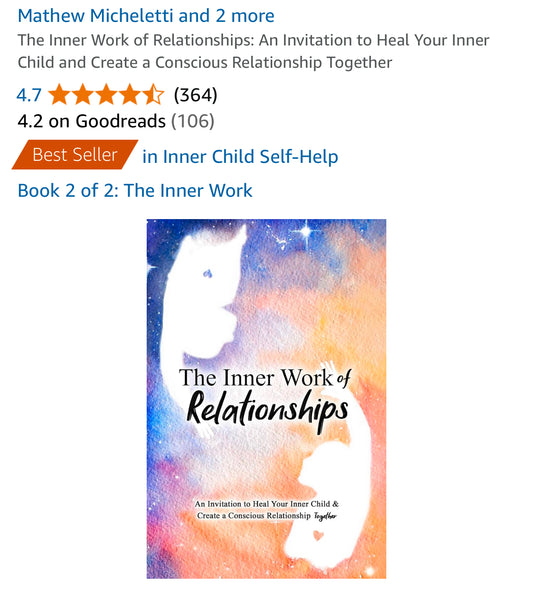Open the Mathew Micheletti author link
Image resolution: width=533 pixels, height=606 pixels.
[95, 16]
